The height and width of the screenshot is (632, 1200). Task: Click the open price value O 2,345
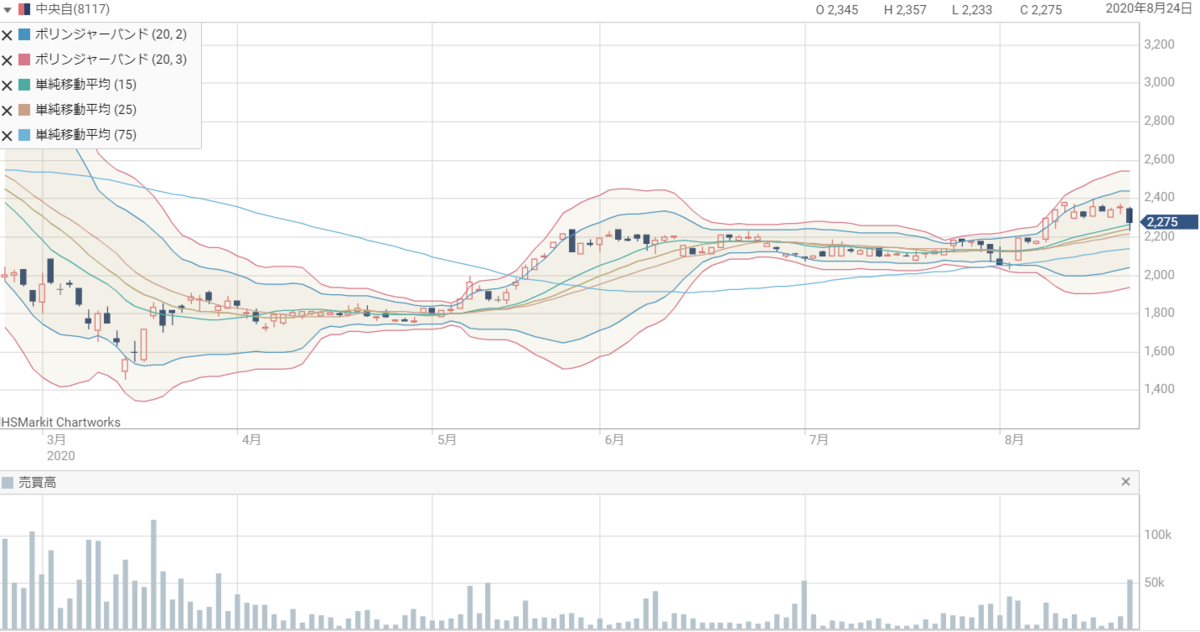[x=837, y=10]
